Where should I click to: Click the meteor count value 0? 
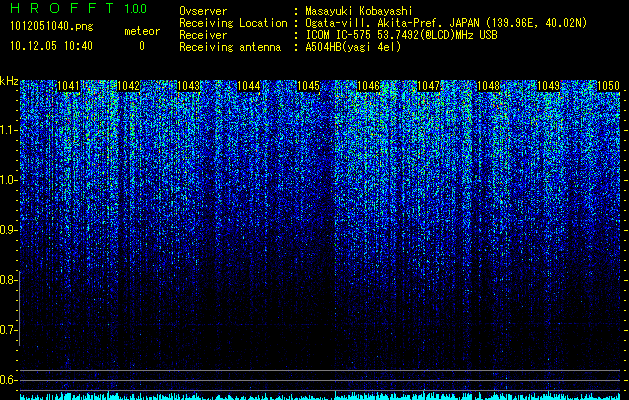click(142, 46)
